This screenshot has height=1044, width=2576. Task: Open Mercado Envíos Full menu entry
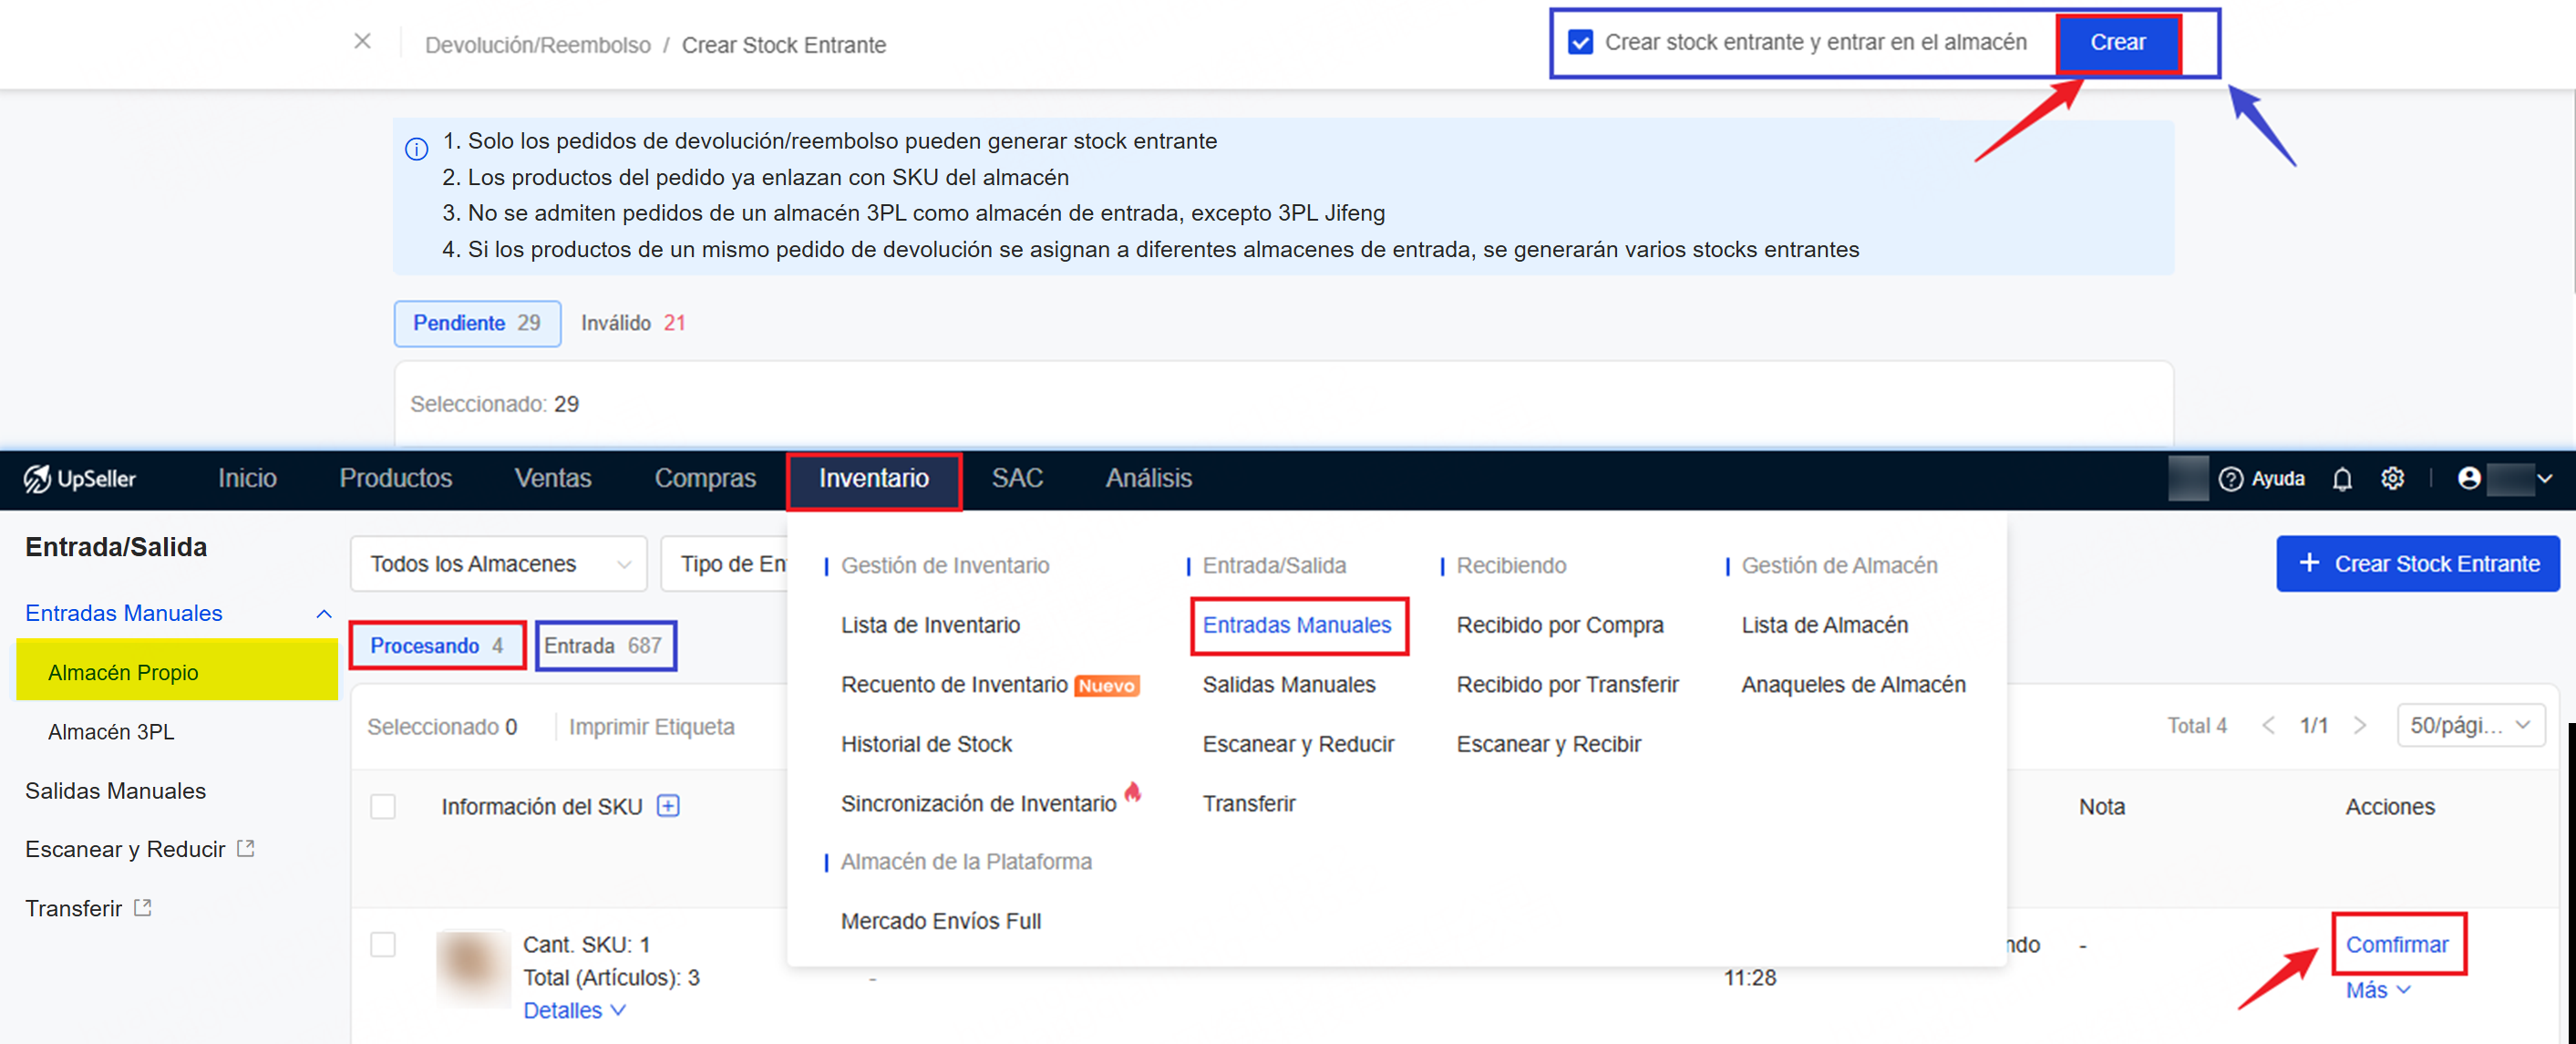coord(940,921)
